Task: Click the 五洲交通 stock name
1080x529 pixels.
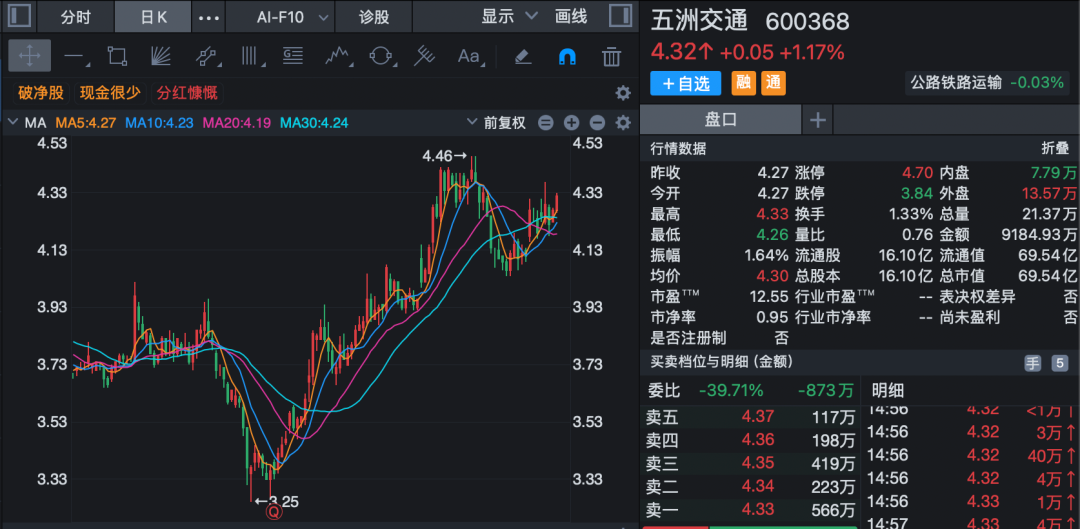Action: [700, 21]
